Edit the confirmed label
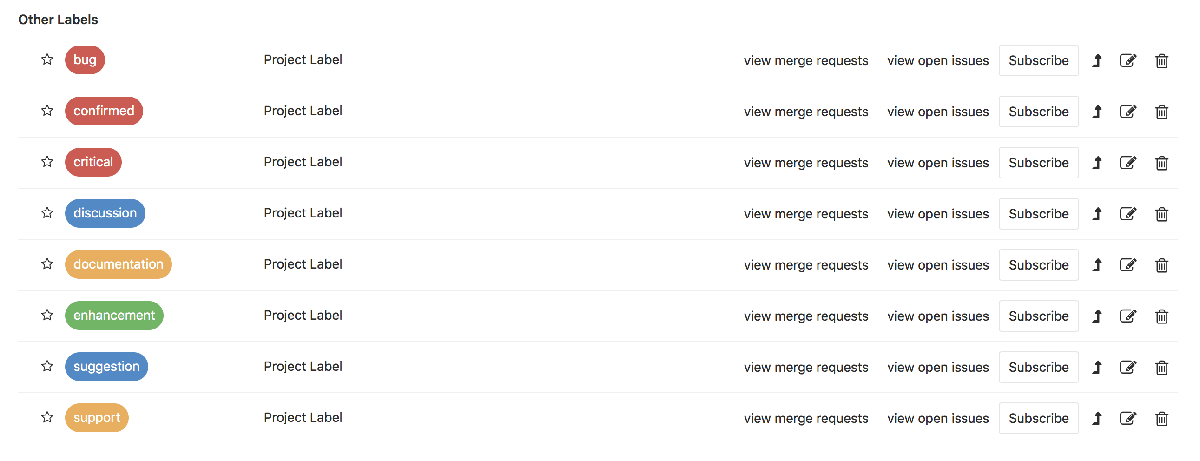This screenshot has height=461, width=1200. coord(1128,112)
